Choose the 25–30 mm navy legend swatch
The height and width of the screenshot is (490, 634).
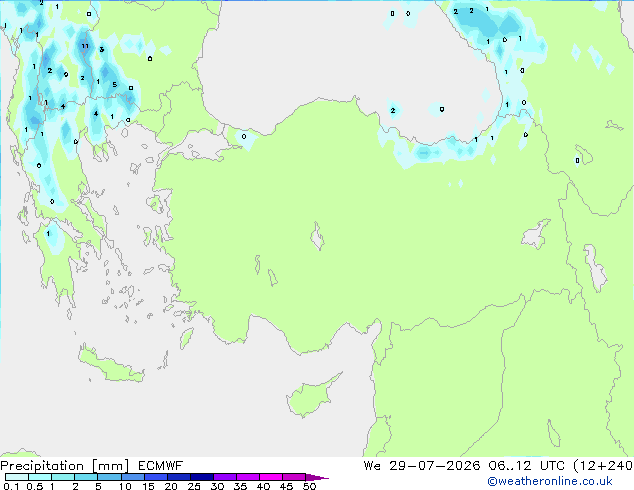pyautogui.click(x=201, y=477)
